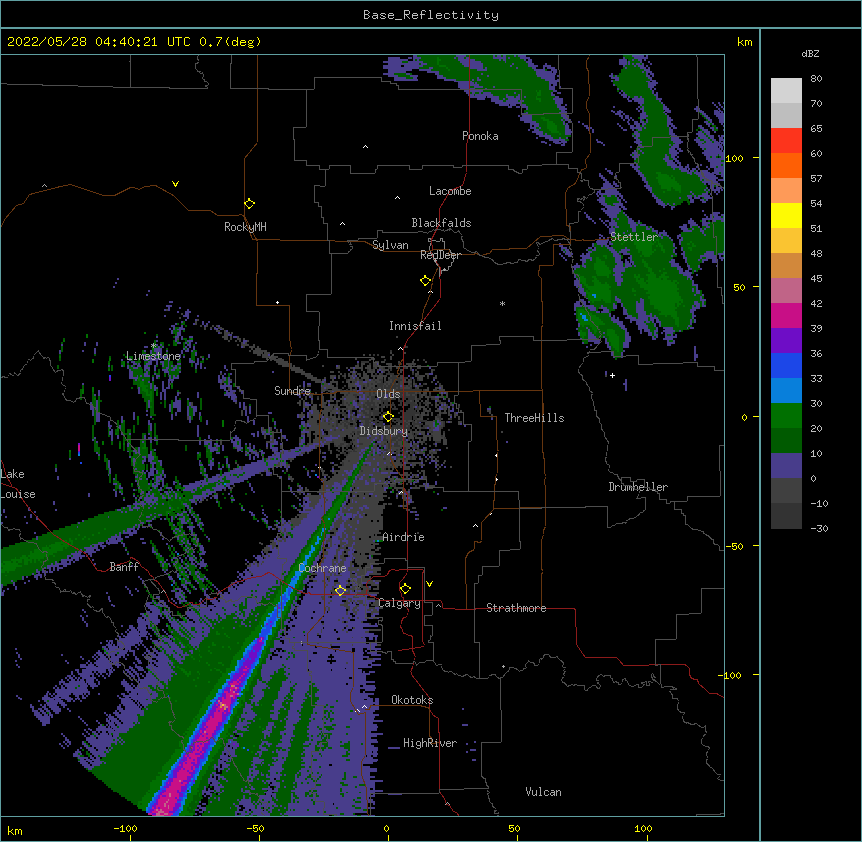Viewport: 862px width, 842px height.
Task: Click the Stettler town label
Action: pyautogui.click(x=634, y=237)
